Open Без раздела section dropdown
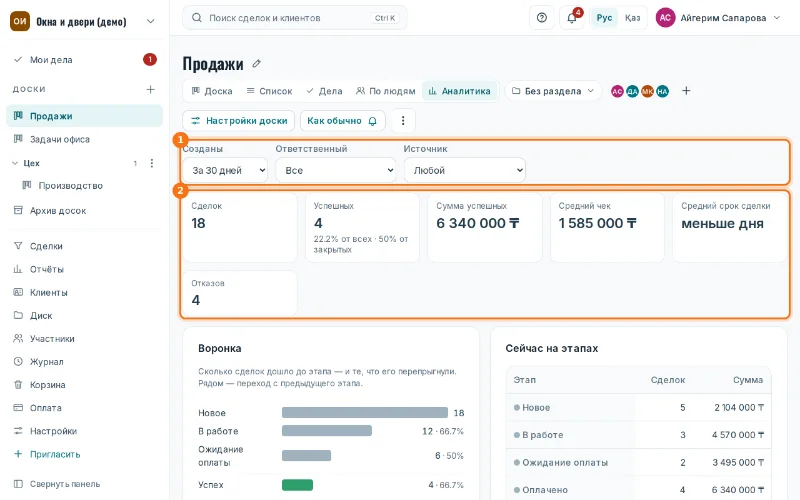Image resolution: width=800 pixels, height=500 pixels. pyautogui.click(x=553, y=91)
